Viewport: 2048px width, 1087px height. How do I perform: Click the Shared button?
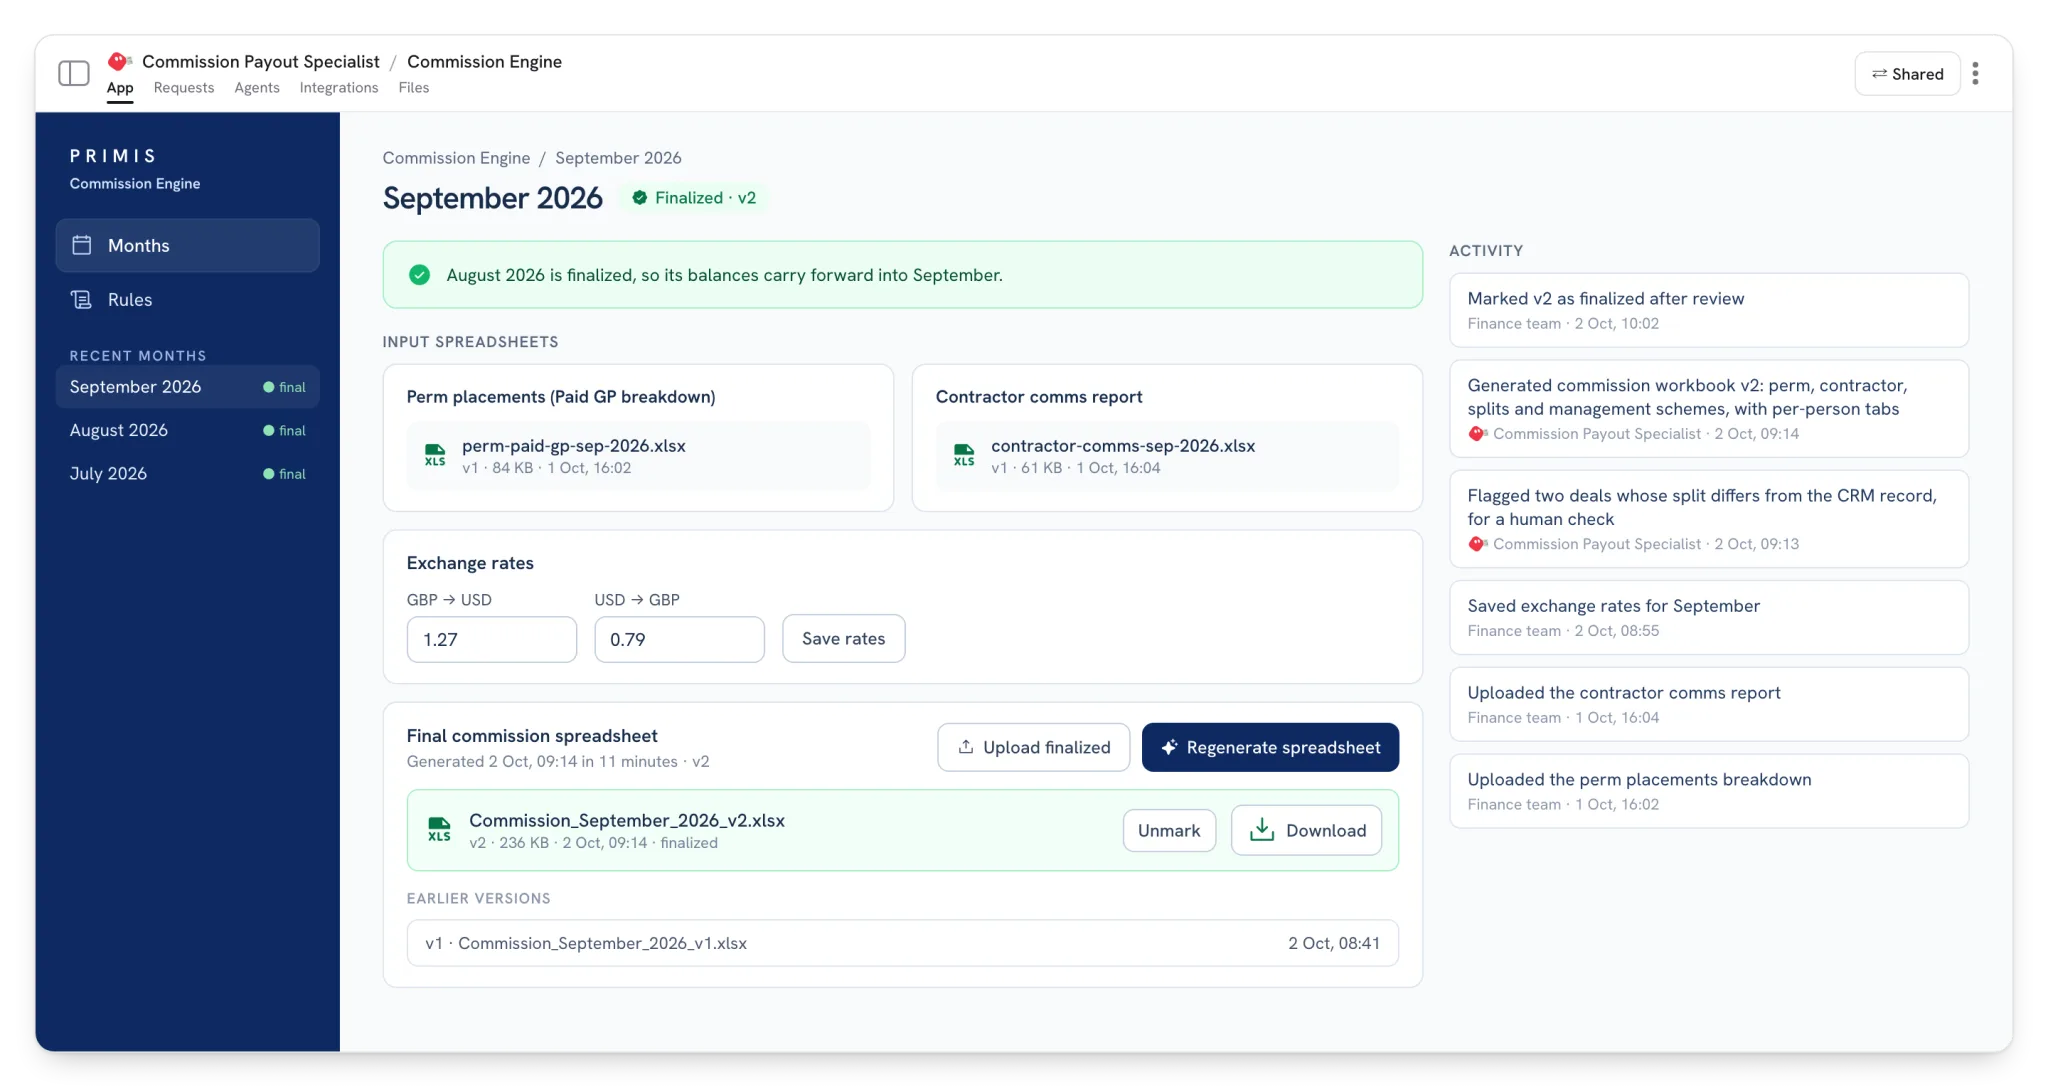tap(1907, 74)
